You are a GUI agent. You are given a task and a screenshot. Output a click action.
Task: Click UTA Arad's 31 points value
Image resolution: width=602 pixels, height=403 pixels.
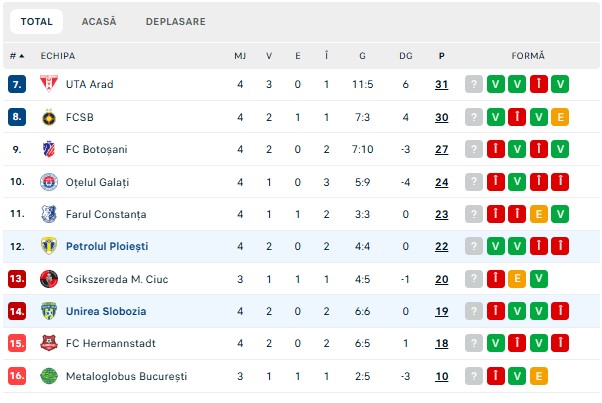[x=441, y=84]
